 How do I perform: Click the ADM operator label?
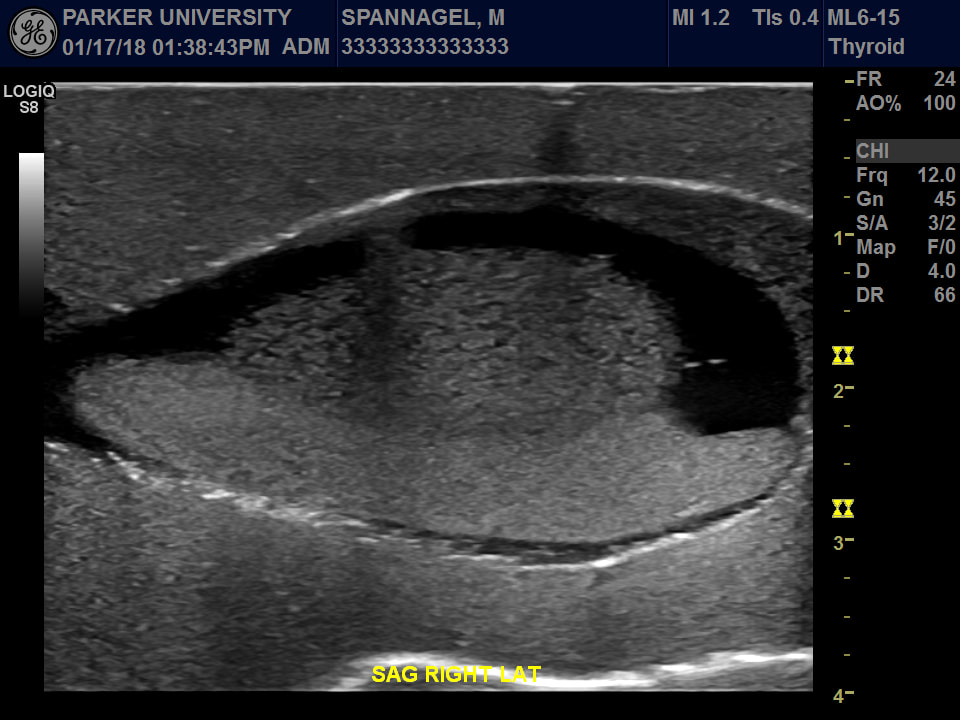pos(306,47)
